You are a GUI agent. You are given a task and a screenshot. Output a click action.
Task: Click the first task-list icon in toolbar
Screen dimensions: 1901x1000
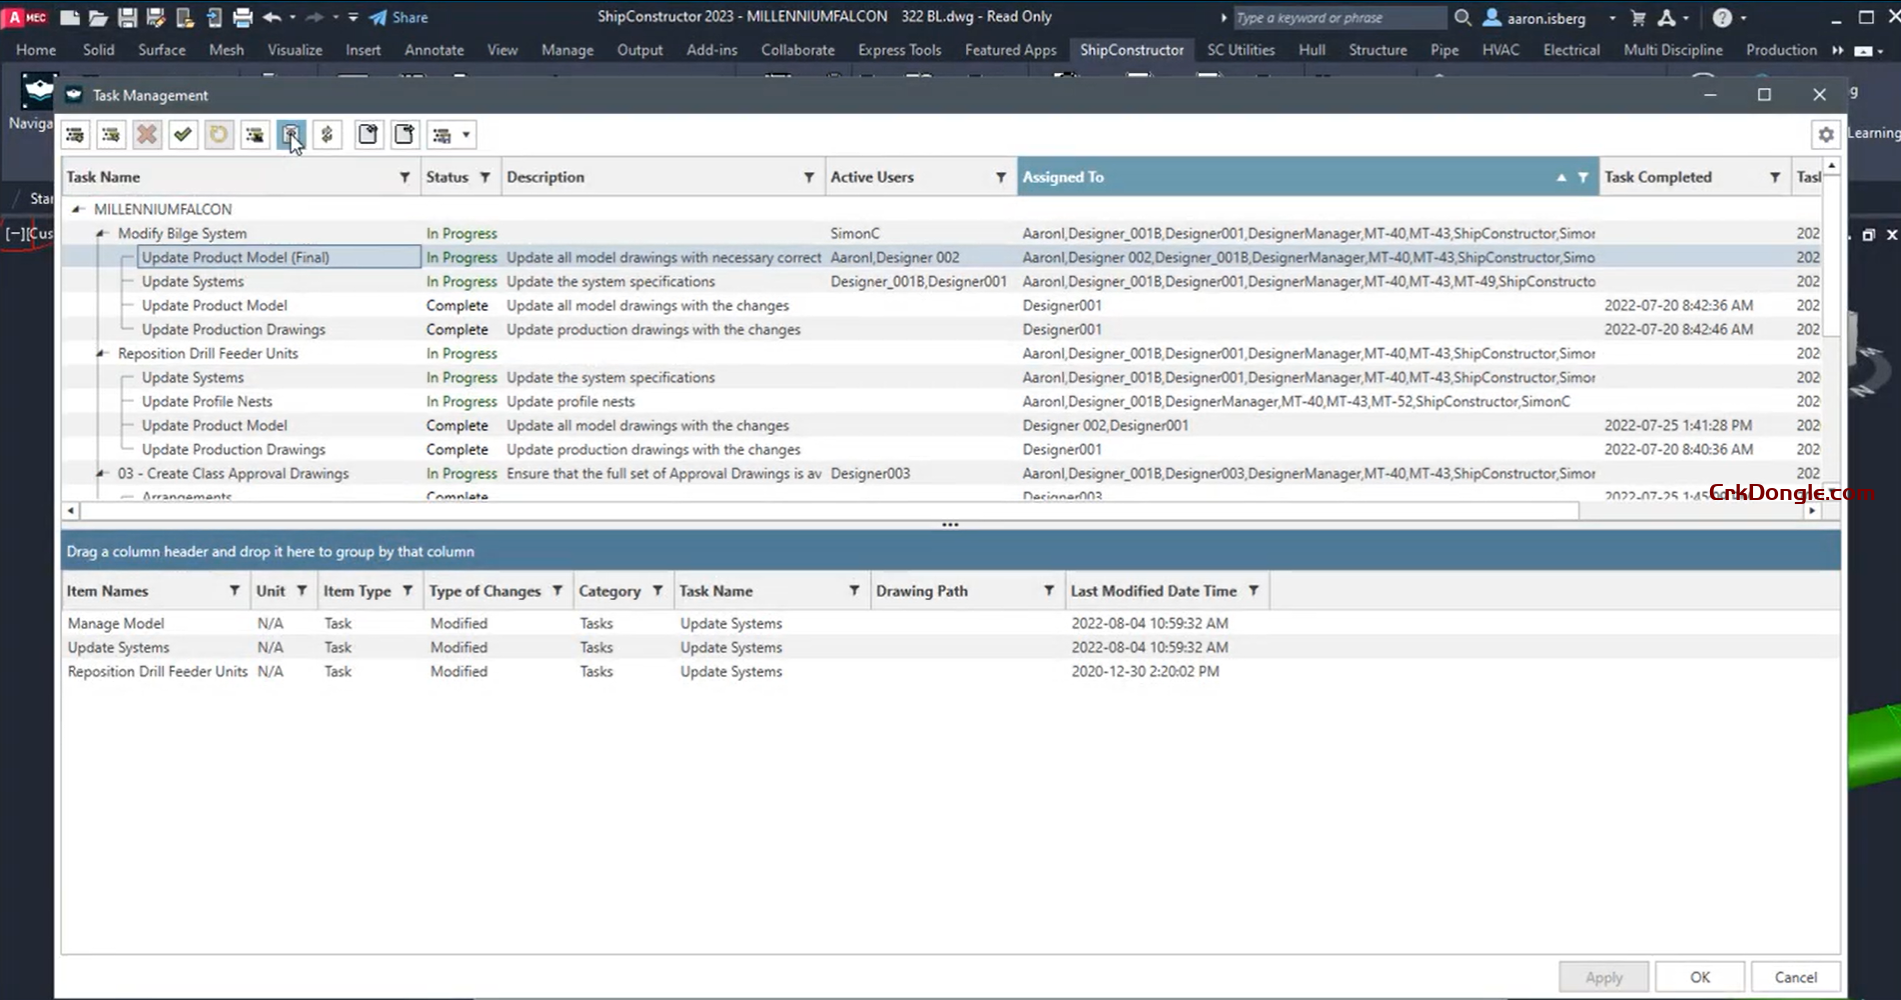point(75,135)
